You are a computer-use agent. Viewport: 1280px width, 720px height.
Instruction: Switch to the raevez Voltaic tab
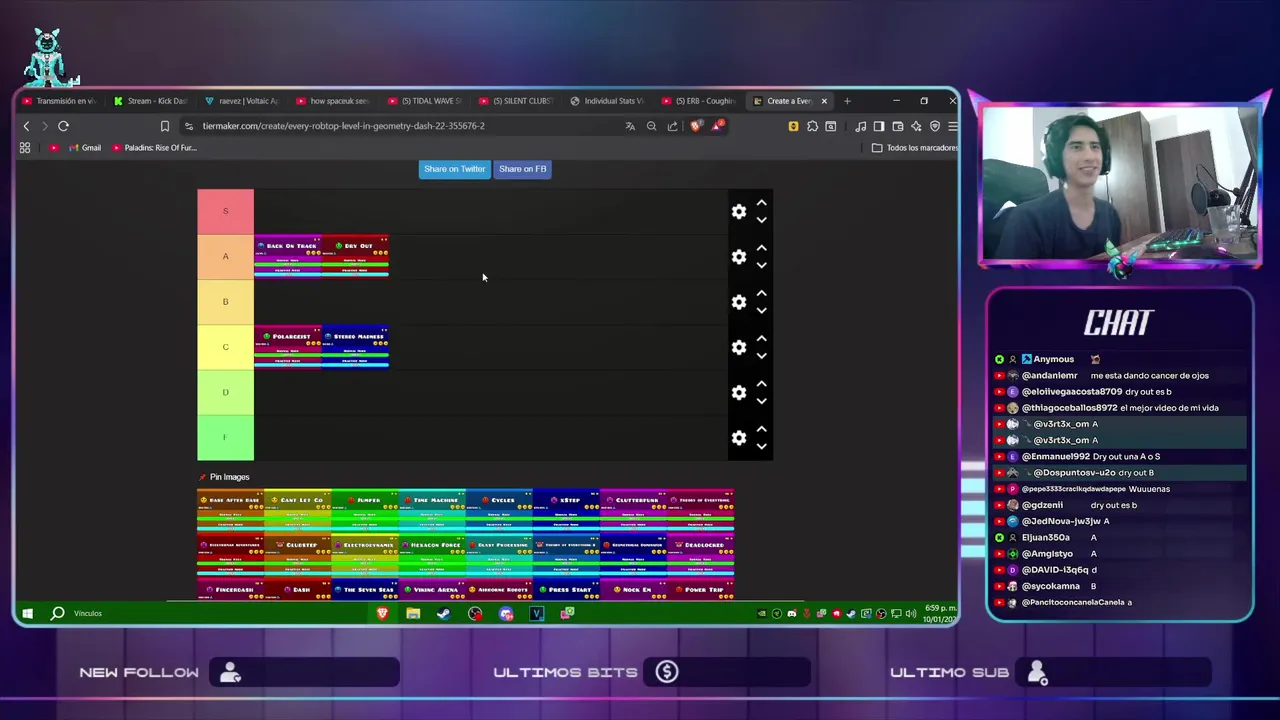click(242, 101)
